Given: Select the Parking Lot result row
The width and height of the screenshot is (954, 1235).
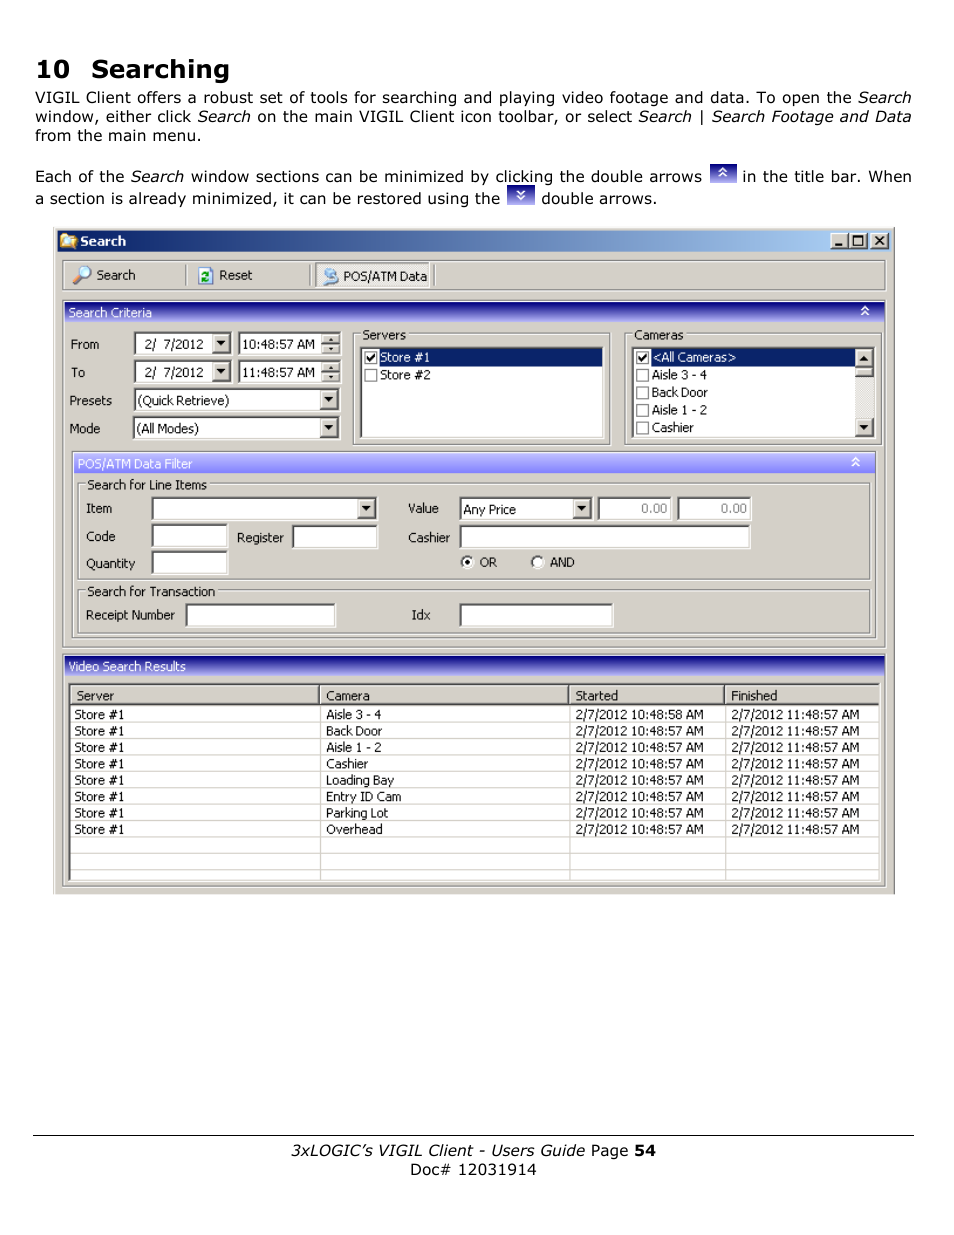Looking at the screenshot, I should (475, 813).
